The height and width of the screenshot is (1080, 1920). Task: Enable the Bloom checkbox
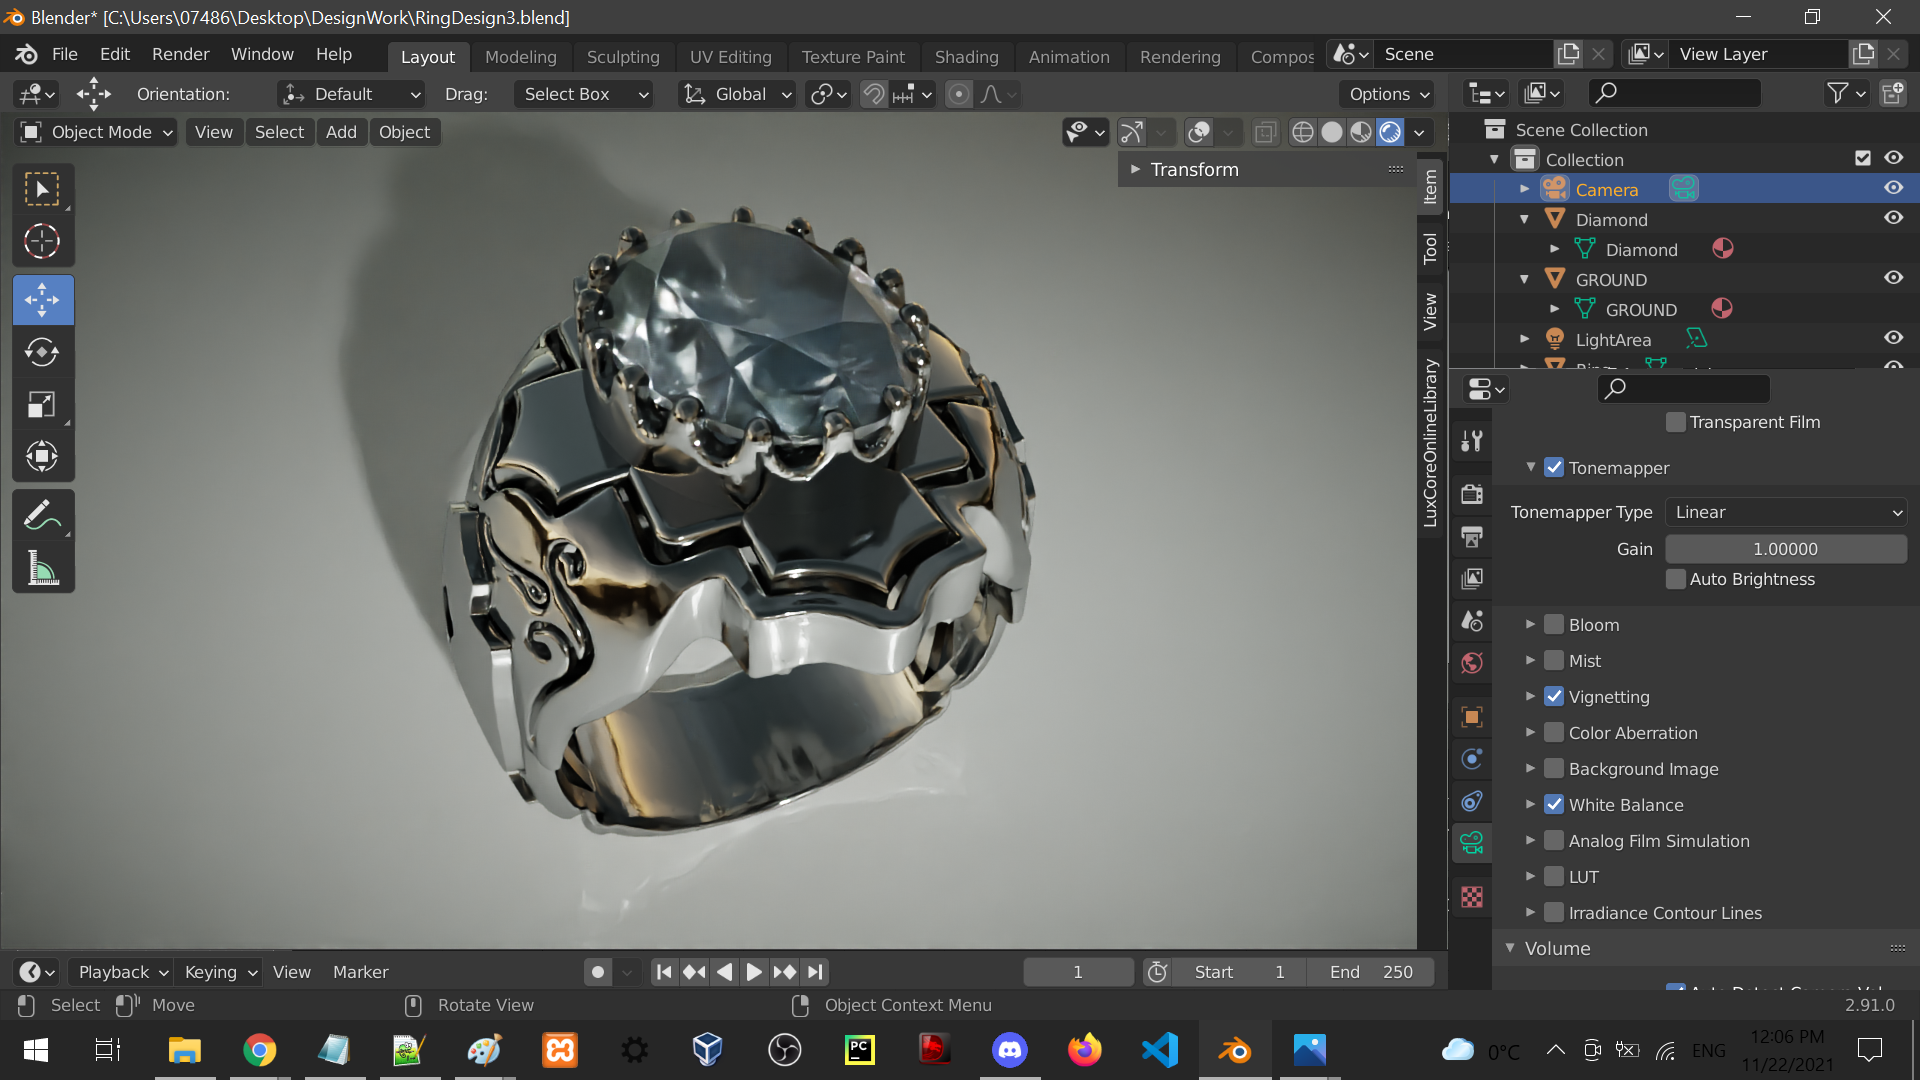(x=1554, y=625)
